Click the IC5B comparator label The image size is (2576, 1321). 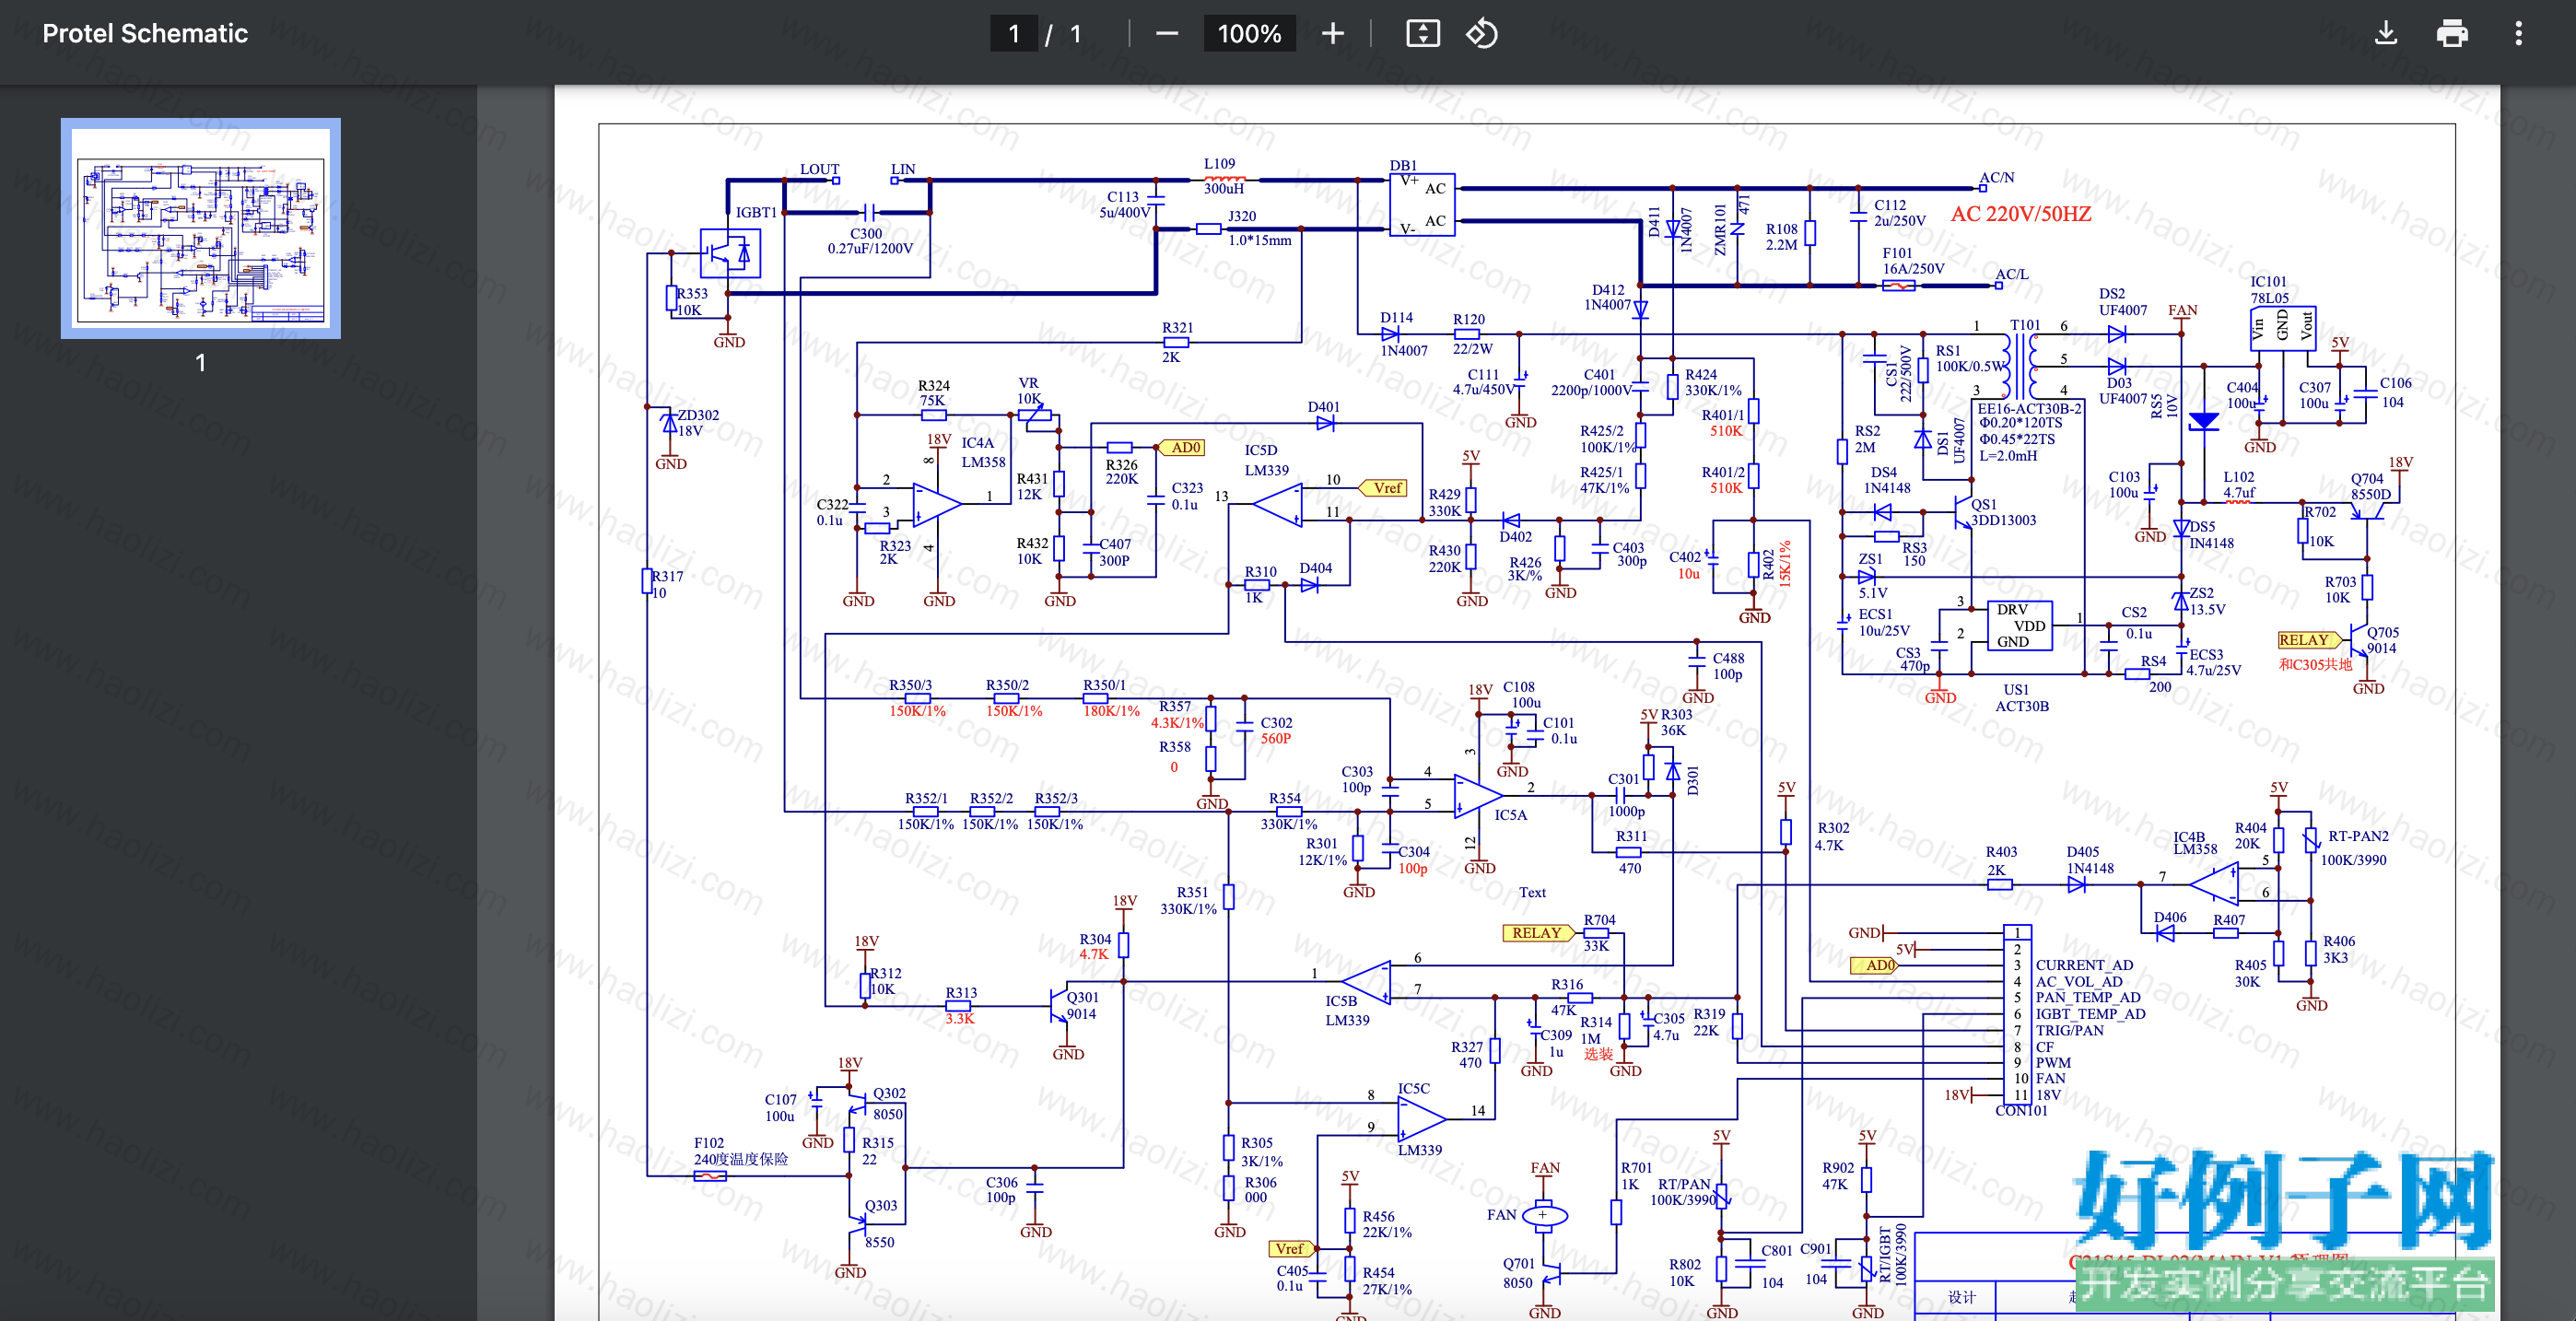[x=1341, y=1001]
